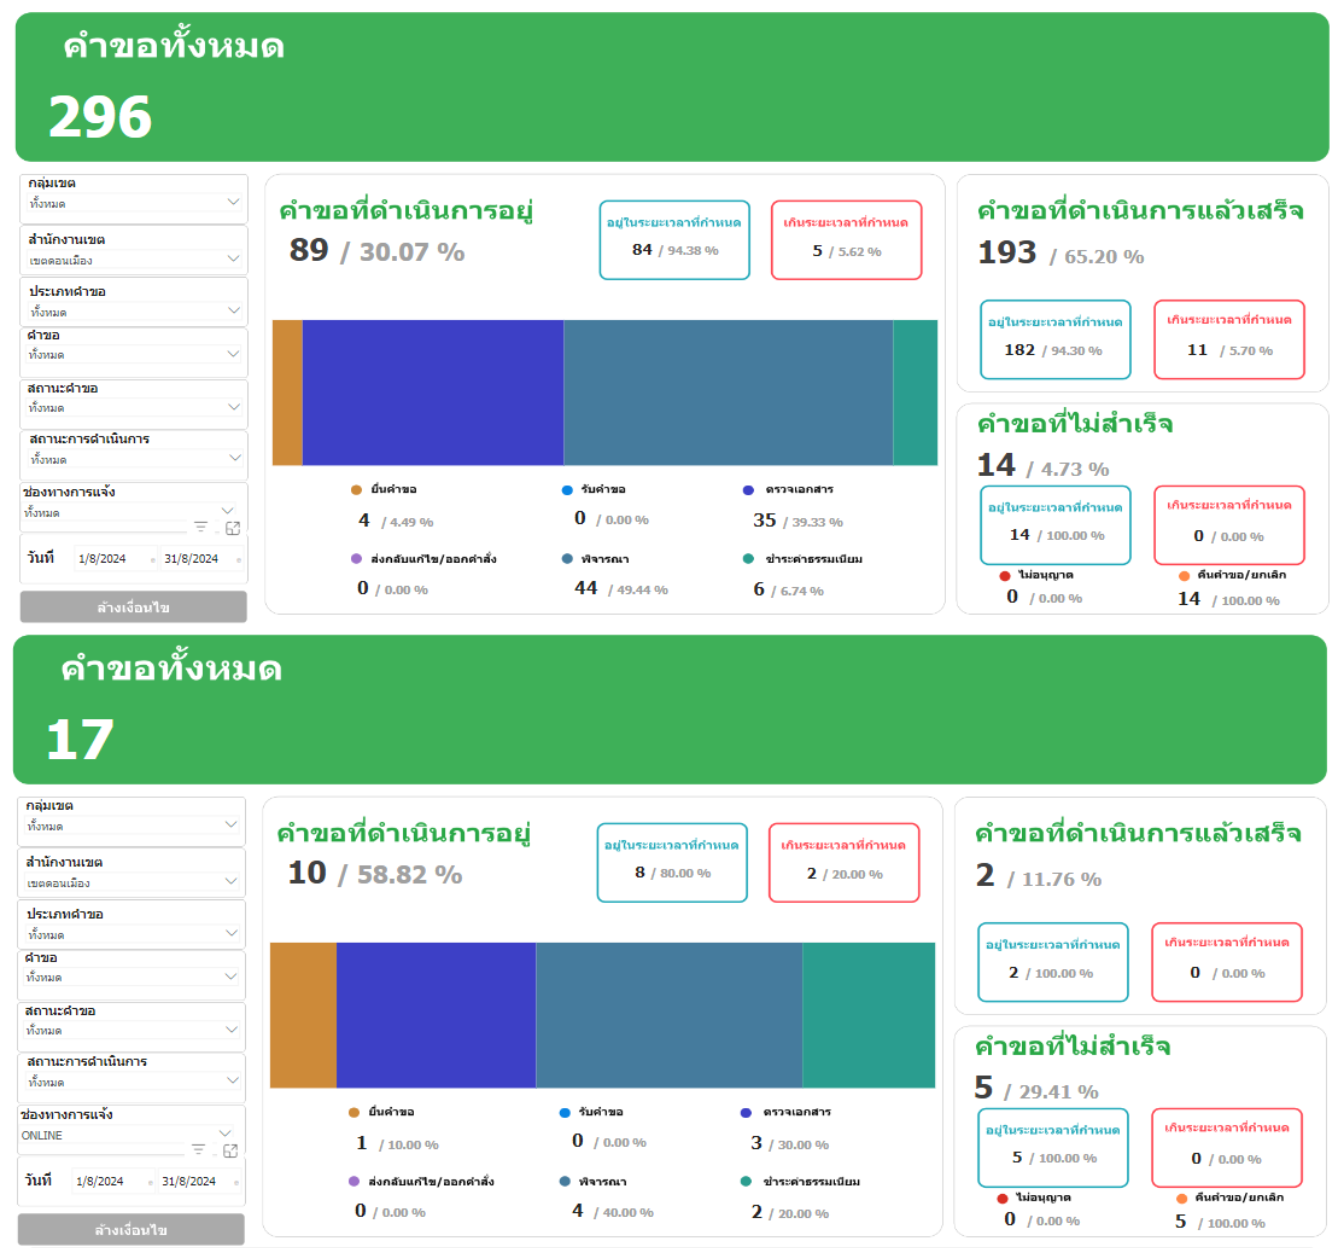Expand the ประเภทคำขอ dropdown in the lower dashboard
The height and width of the screenshot is (1248, 1333).
(x=231, y=934)
